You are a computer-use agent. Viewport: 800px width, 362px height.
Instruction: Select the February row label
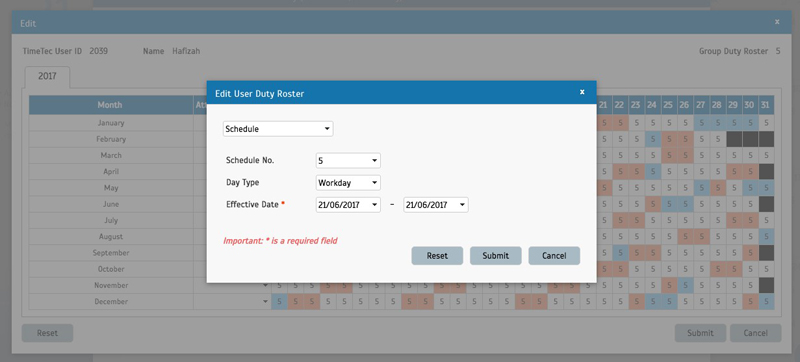[x=111, y=139]
